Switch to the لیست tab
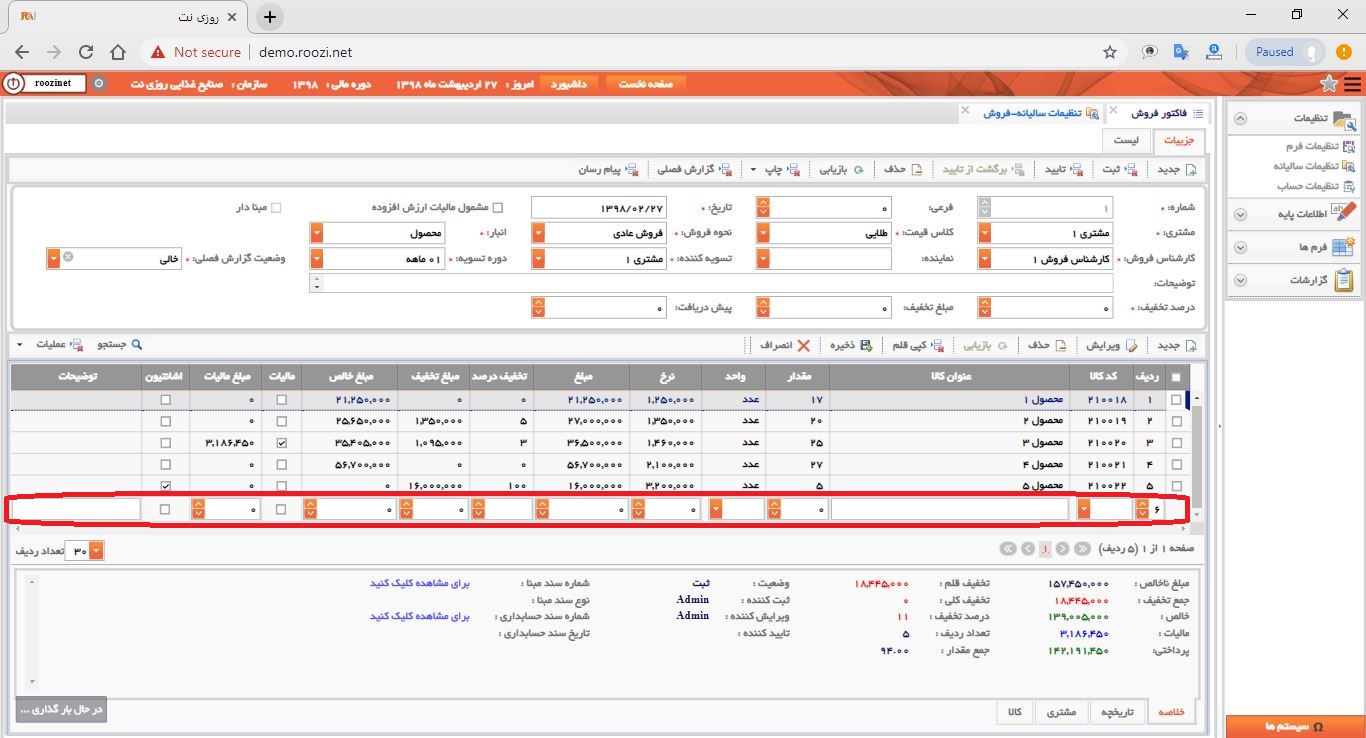This screenshot has width=1366, height=738. 1127,141
